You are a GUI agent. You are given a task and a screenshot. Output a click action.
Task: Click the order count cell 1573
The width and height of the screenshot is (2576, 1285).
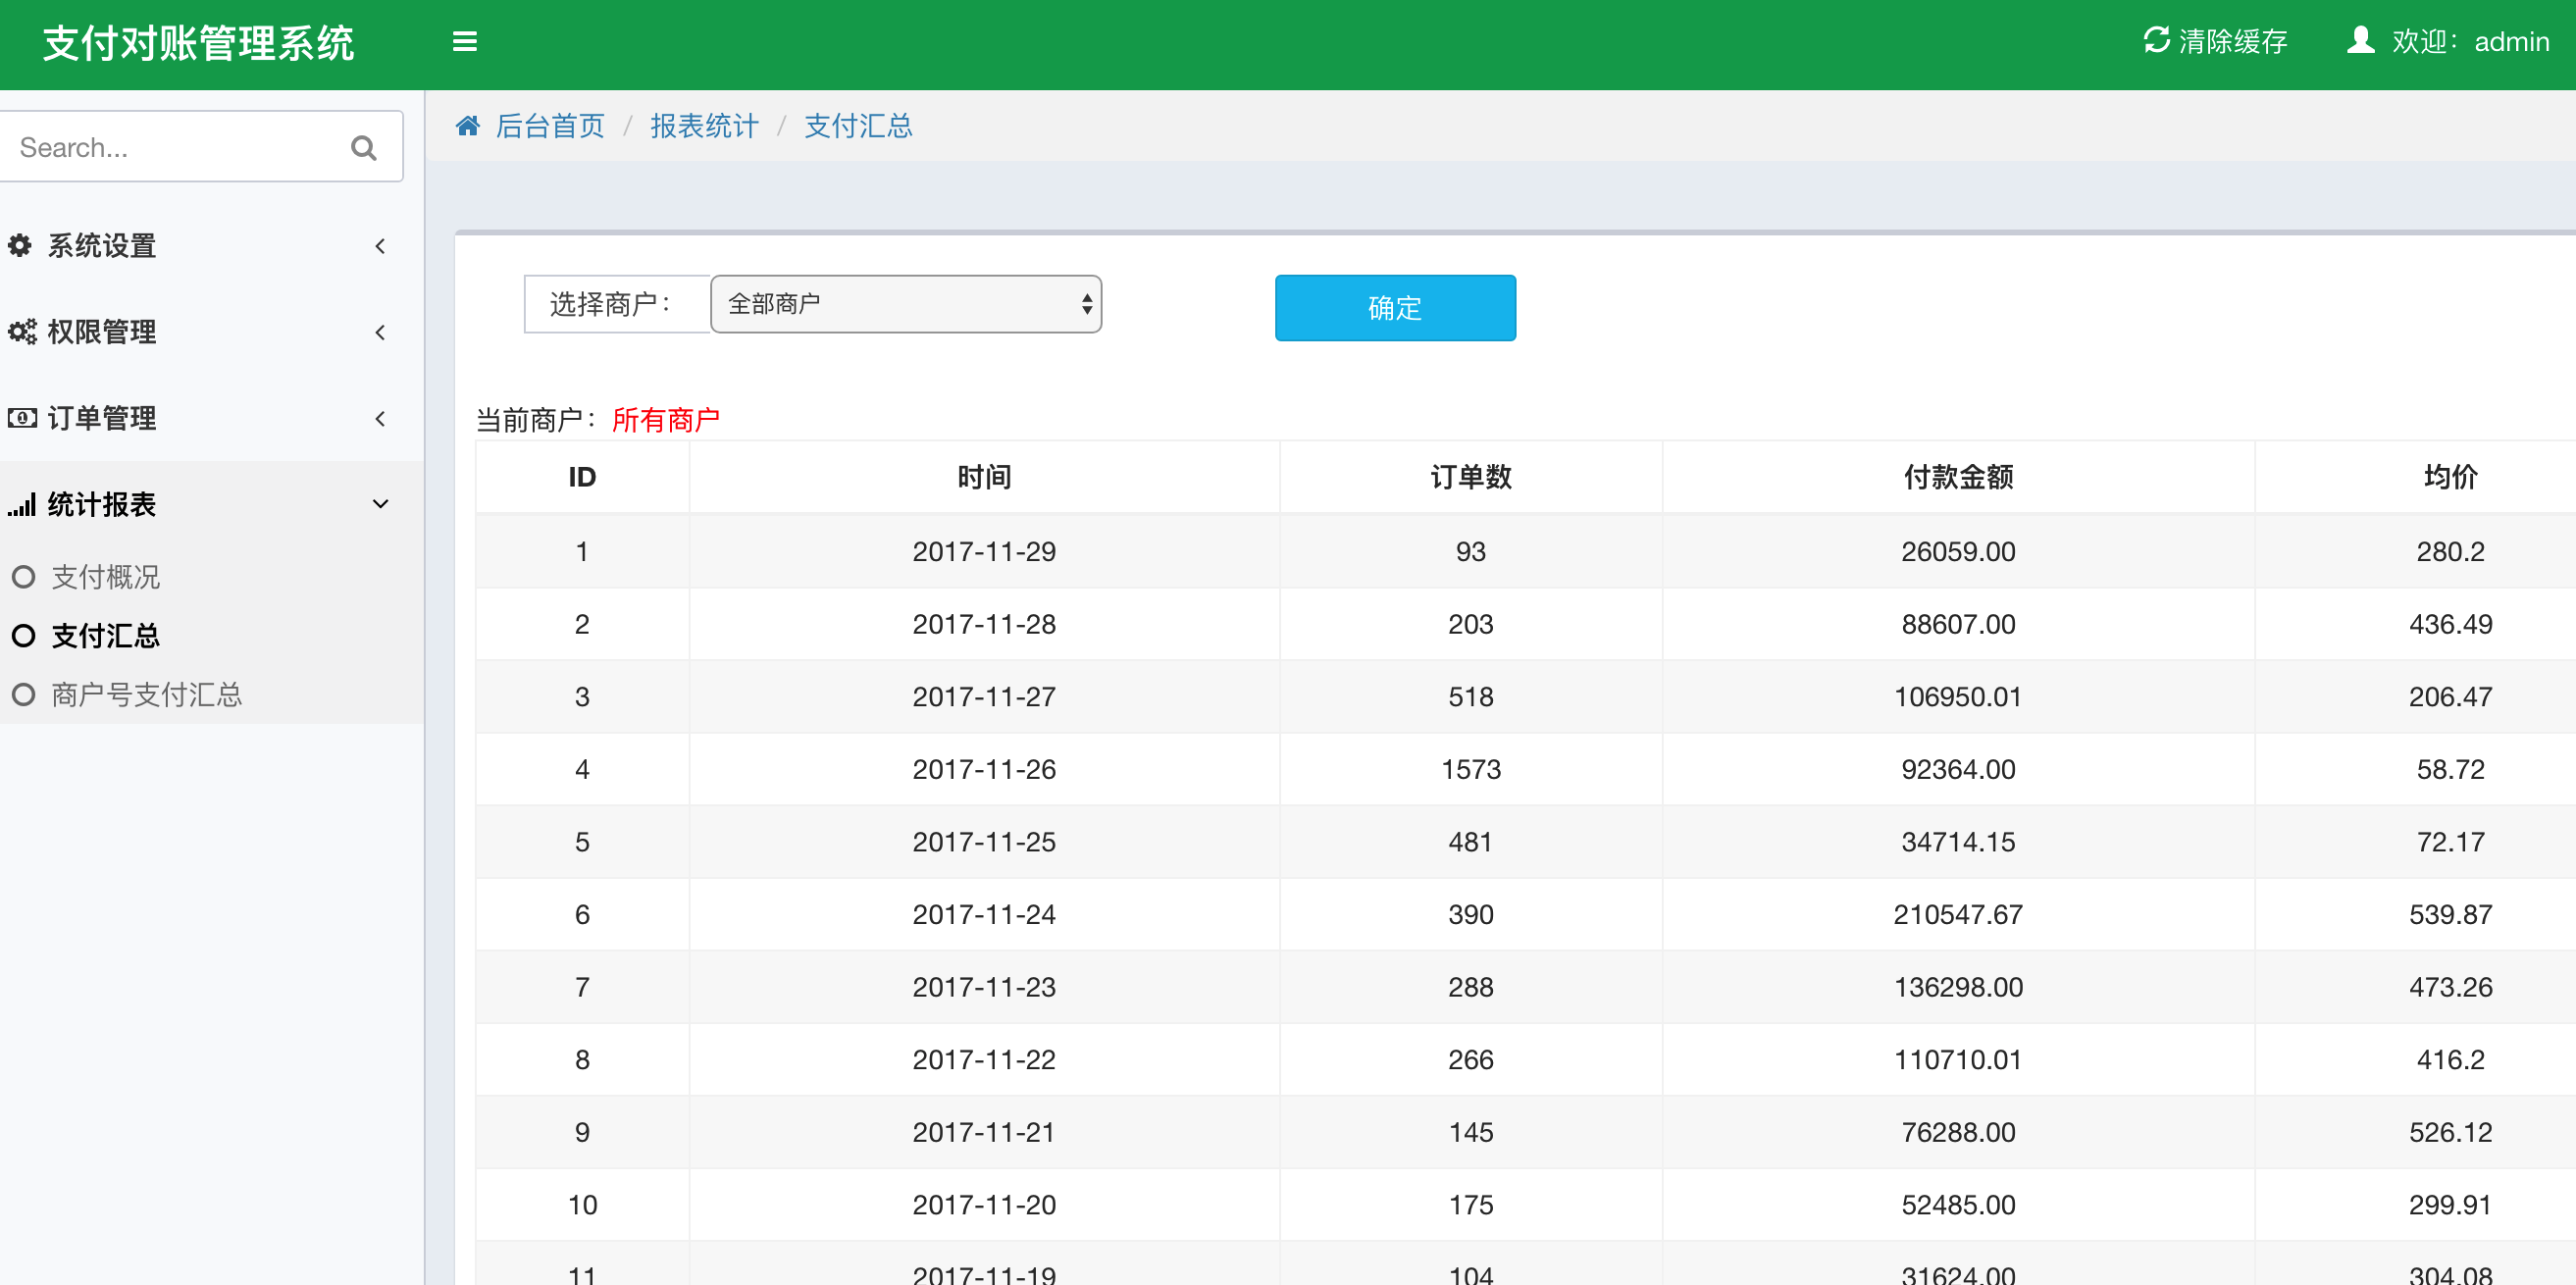1471,769
